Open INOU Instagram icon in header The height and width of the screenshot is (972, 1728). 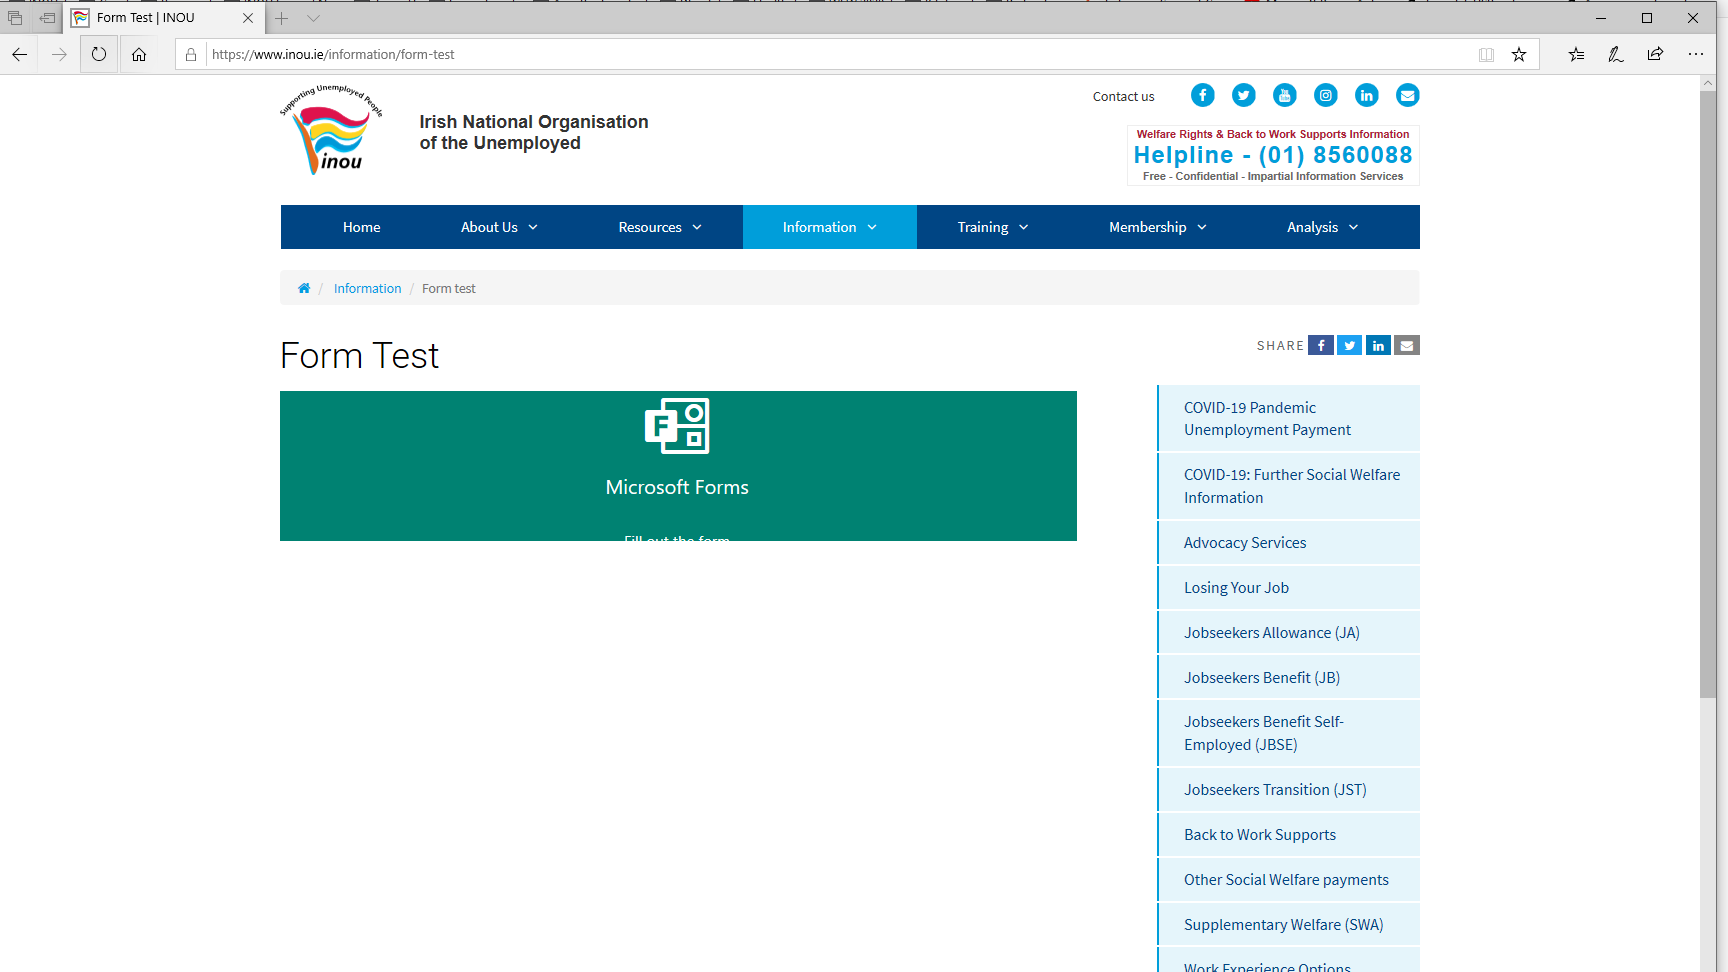tap(1325, 95)
